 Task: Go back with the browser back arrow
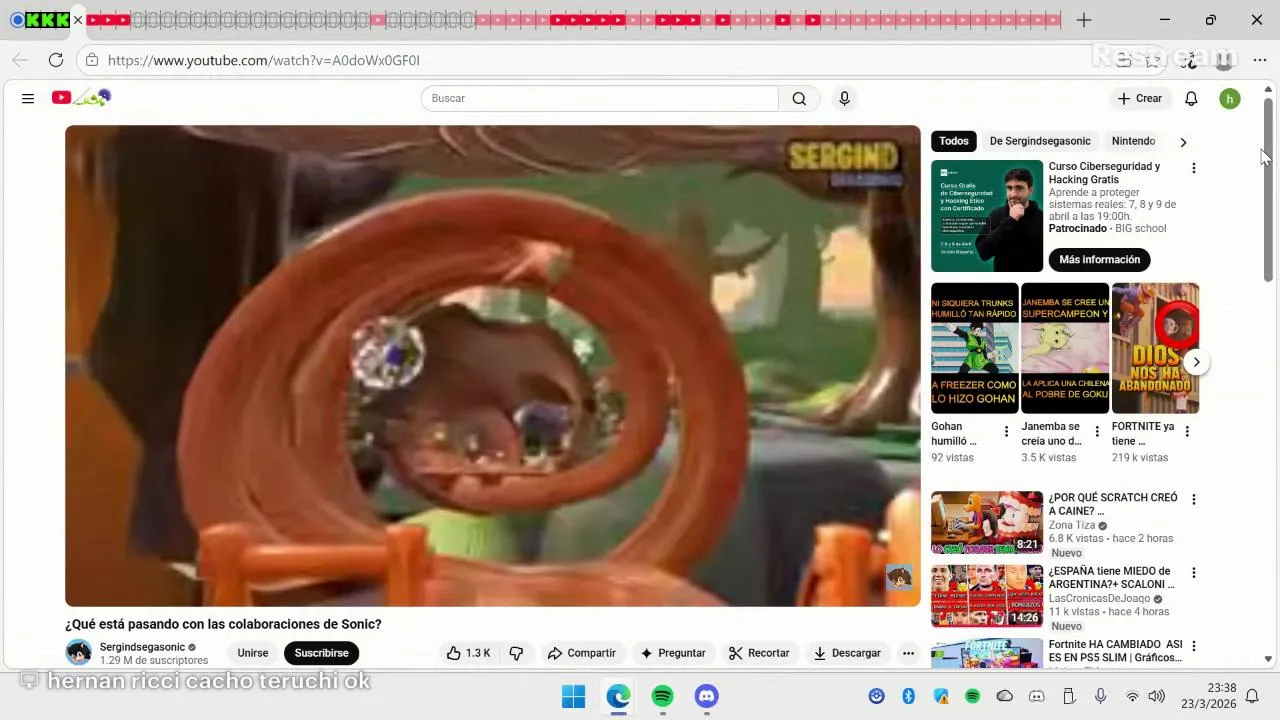20,60
